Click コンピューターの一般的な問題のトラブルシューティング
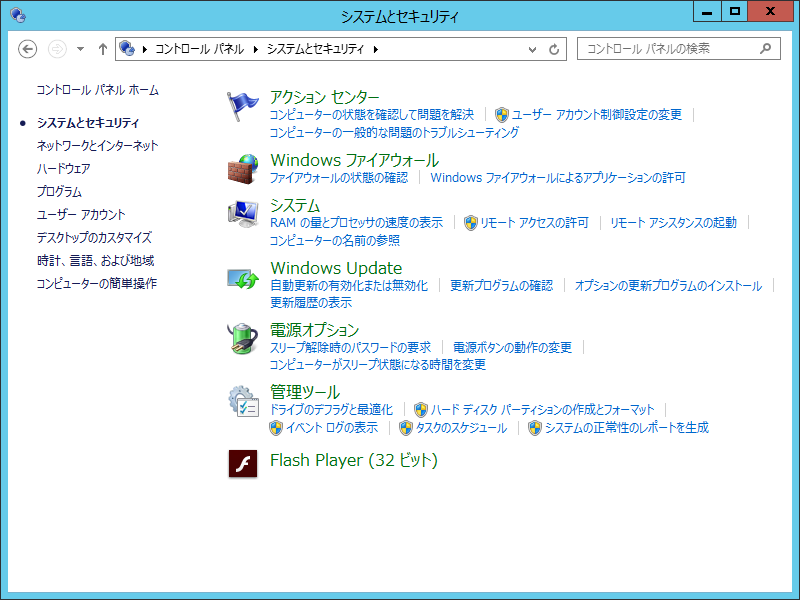 [394, 133]
